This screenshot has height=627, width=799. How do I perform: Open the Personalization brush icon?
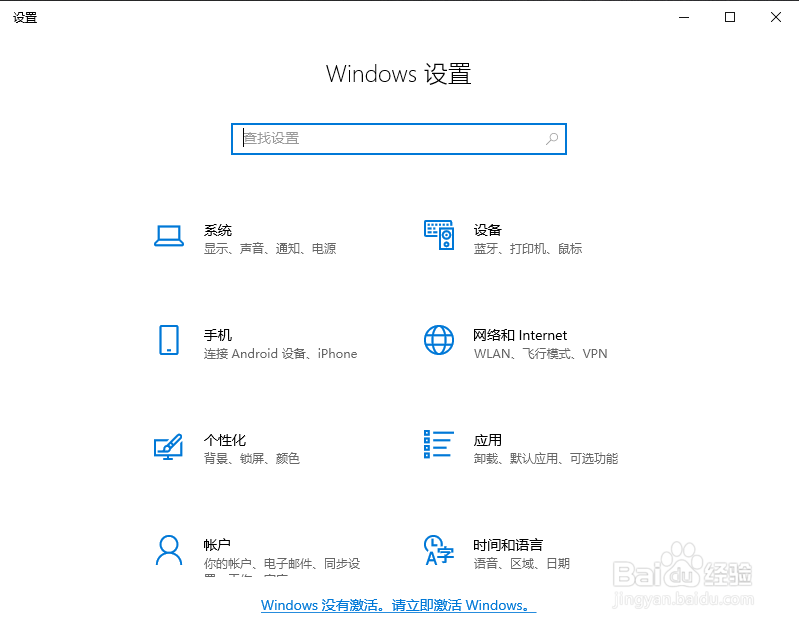(169, 446)
